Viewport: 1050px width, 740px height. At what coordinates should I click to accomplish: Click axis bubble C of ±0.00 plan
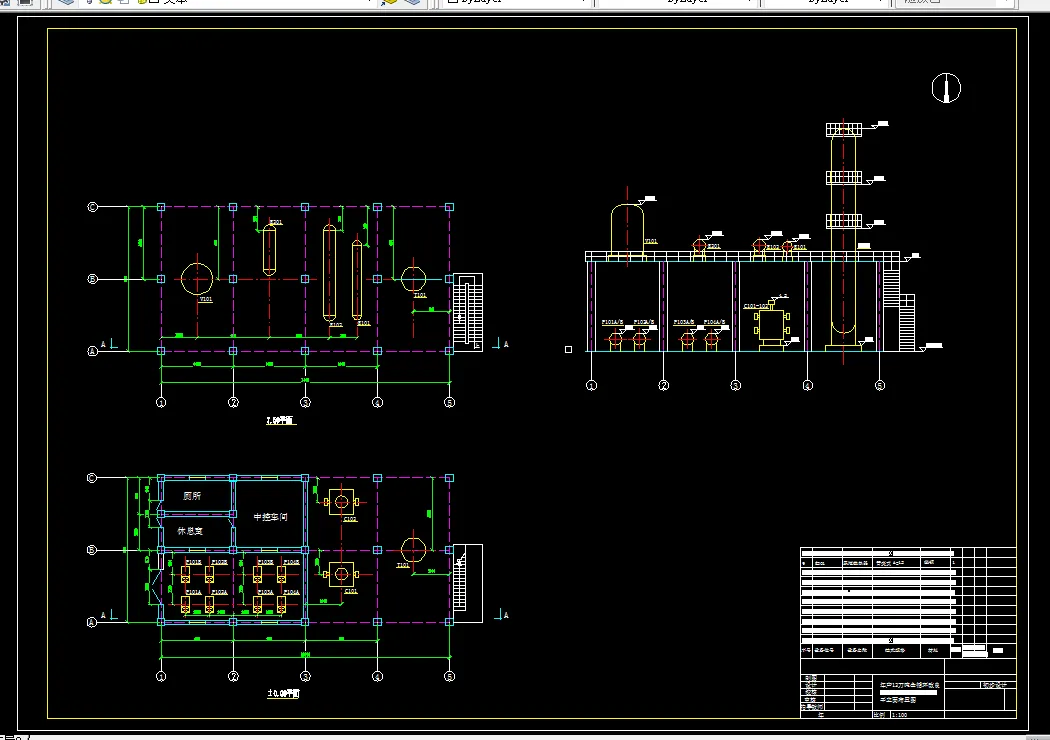click(x=92, y=478)
